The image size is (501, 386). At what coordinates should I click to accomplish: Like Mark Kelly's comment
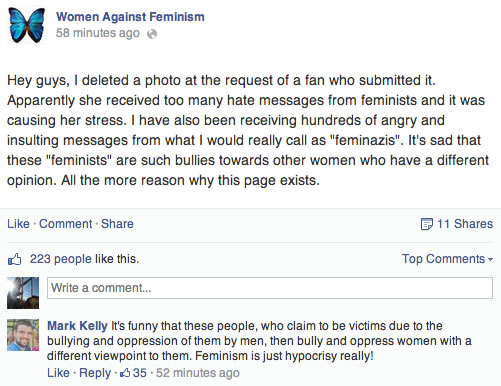(58, 373)
